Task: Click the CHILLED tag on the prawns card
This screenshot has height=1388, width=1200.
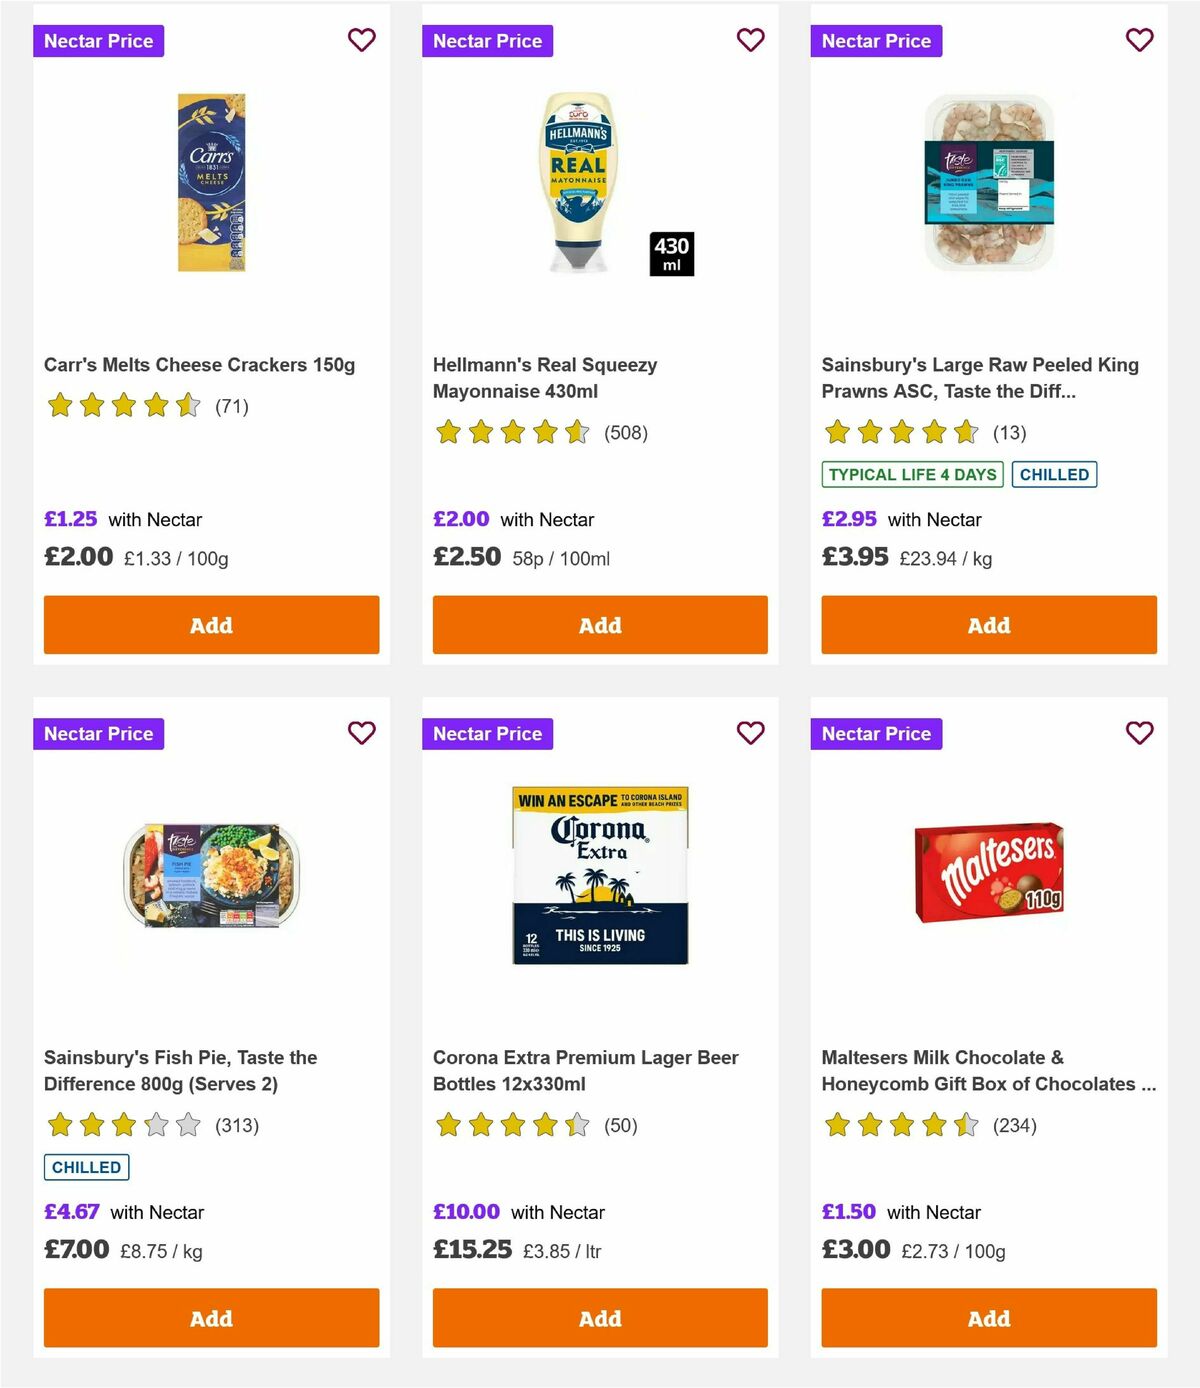Action: (x=1054, y=474)
